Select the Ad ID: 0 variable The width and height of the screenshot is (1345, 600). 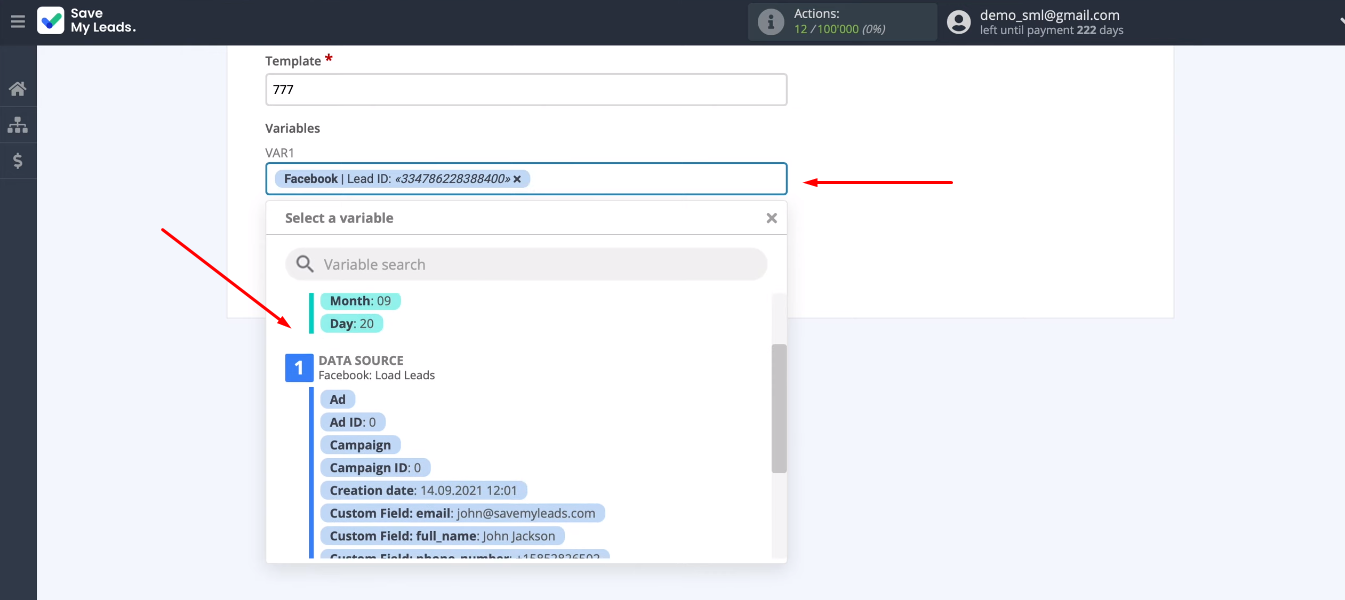(353, 422)
